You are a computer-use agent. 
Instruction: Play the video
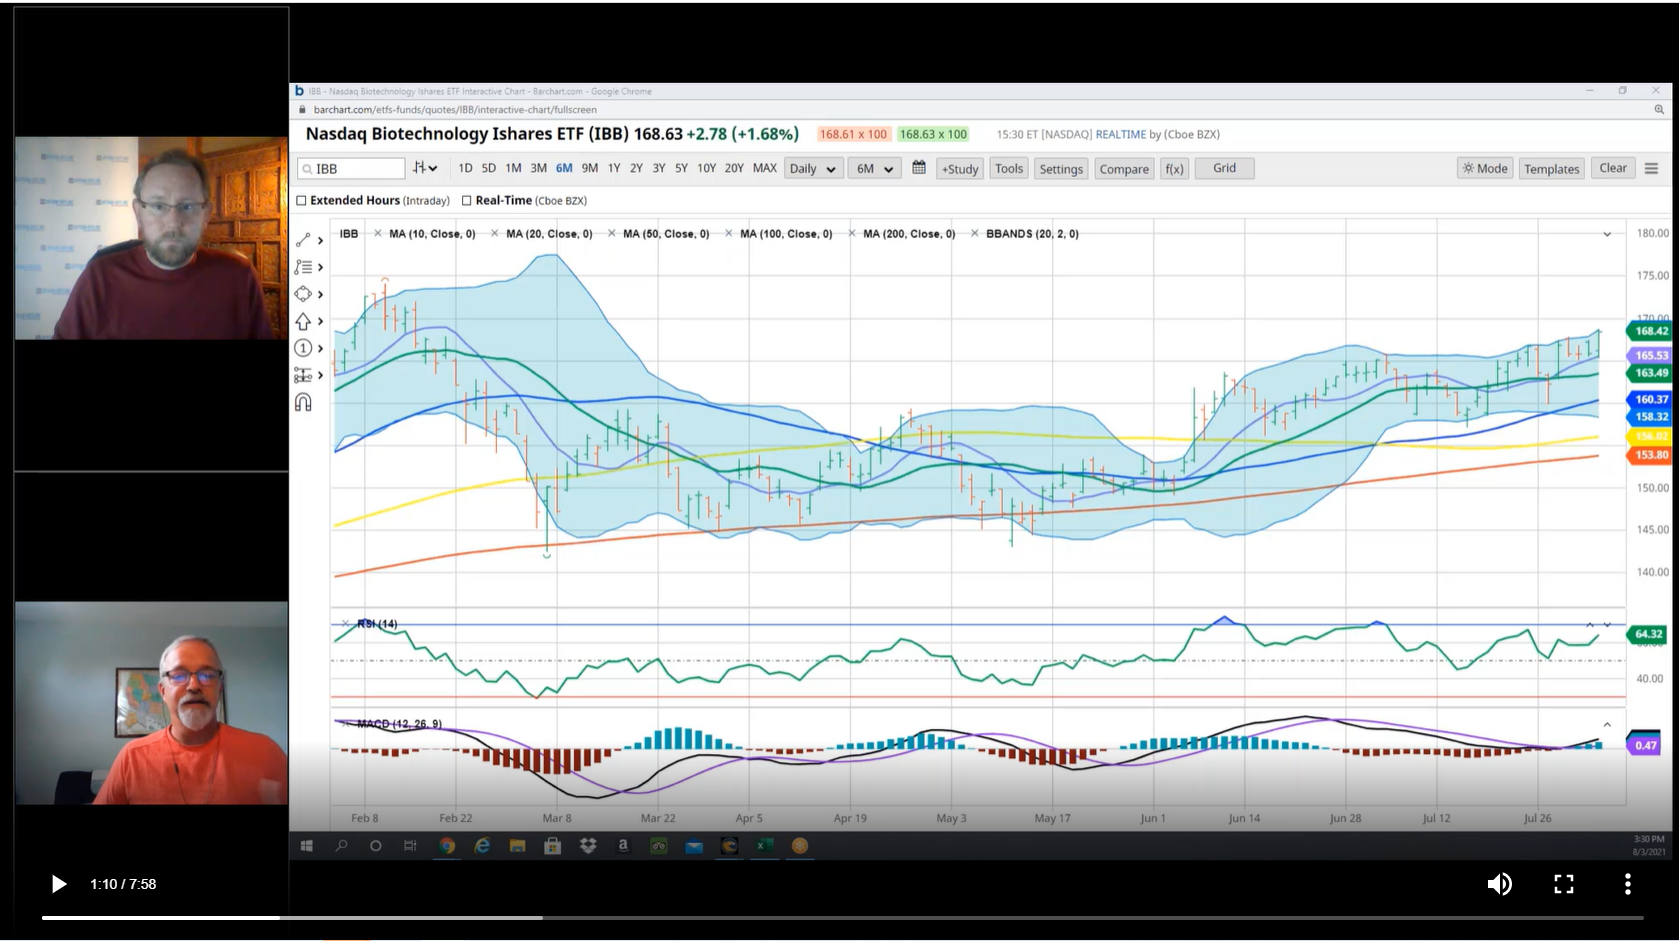(x=59, y=884)
